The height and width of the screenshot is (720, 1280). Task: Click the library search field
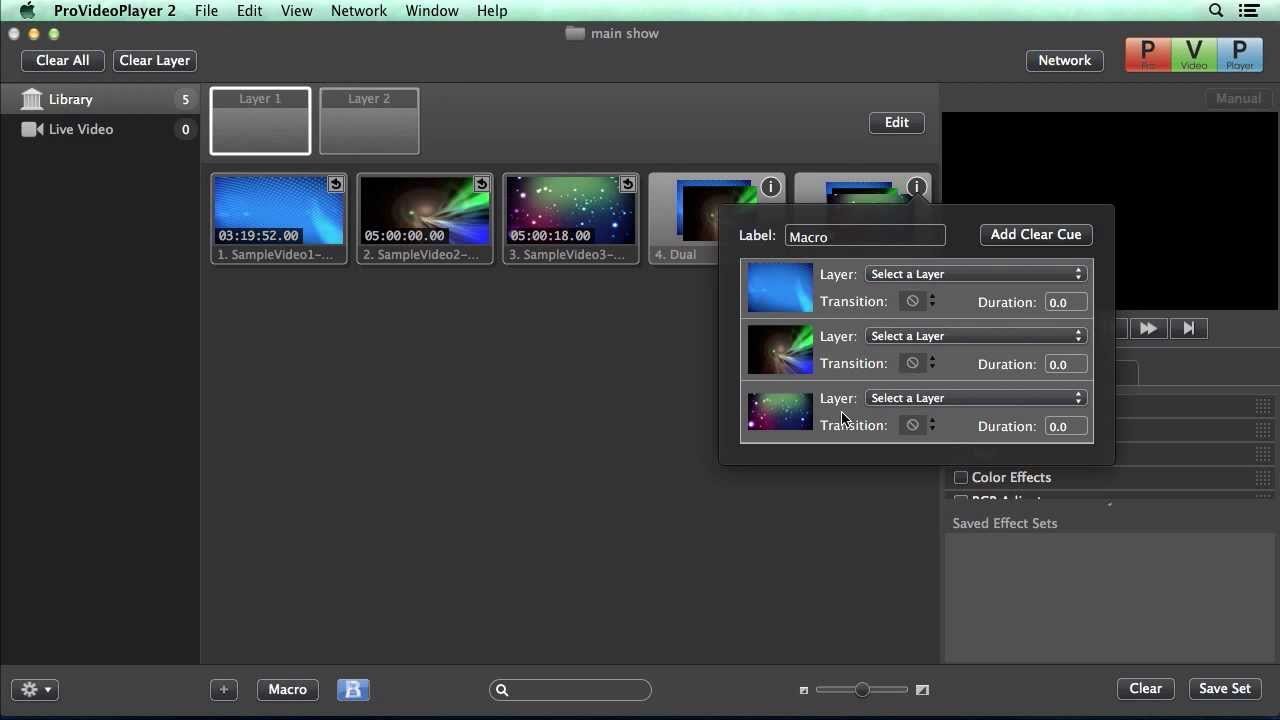(x=570, y=689)
